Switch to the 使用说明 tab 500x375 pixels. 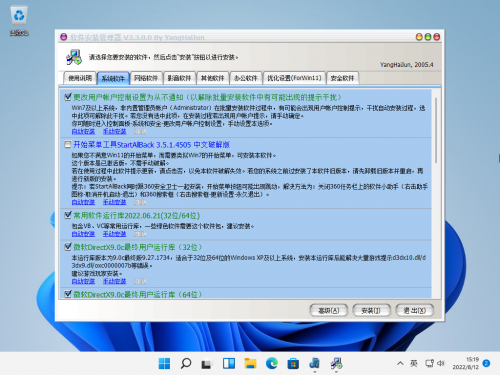click(80, 78)
